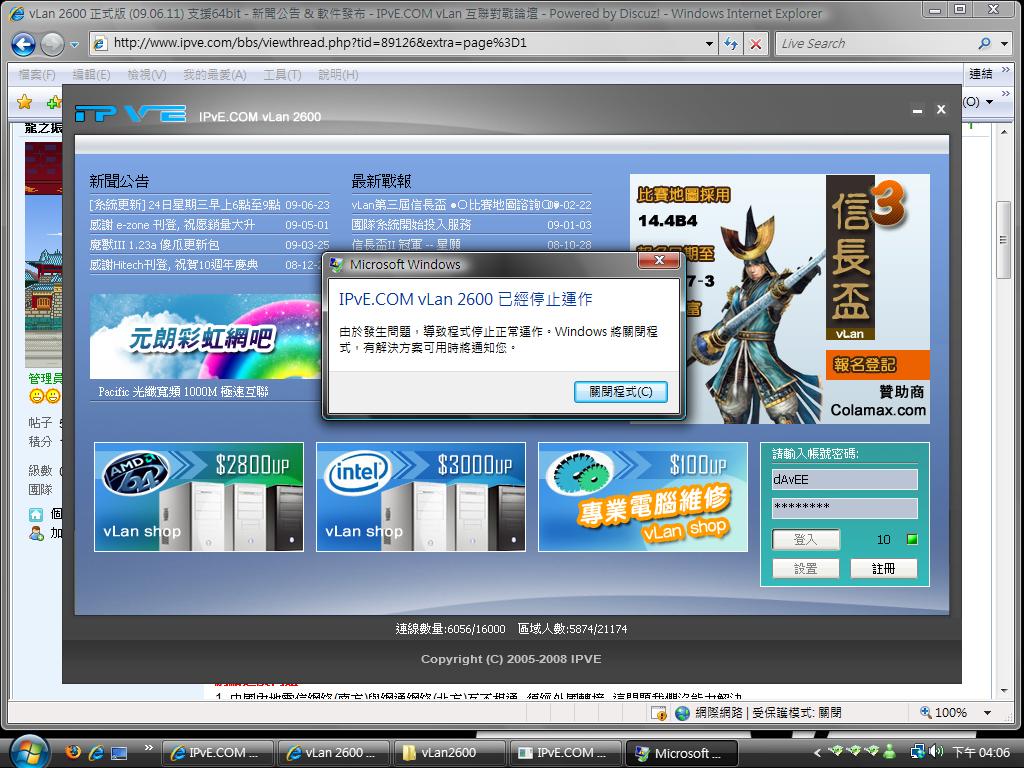Screen dimensions: 1024x768
Task: Click the 元朗彩虹網吧 rainbow banner
Action: pos(206,336)
